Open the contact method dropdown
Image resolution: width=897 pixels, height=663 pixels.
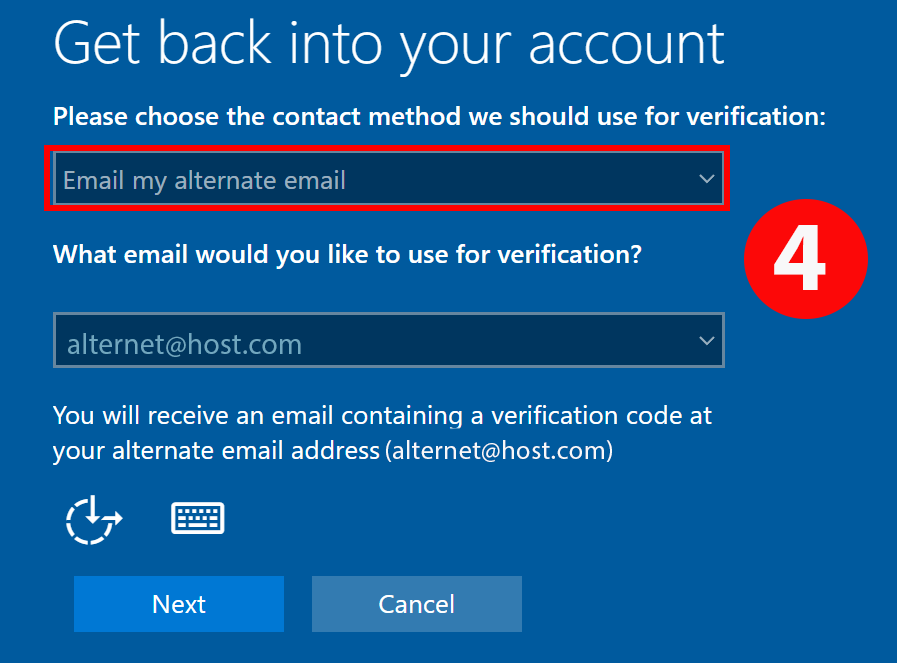tap(388, 178)
